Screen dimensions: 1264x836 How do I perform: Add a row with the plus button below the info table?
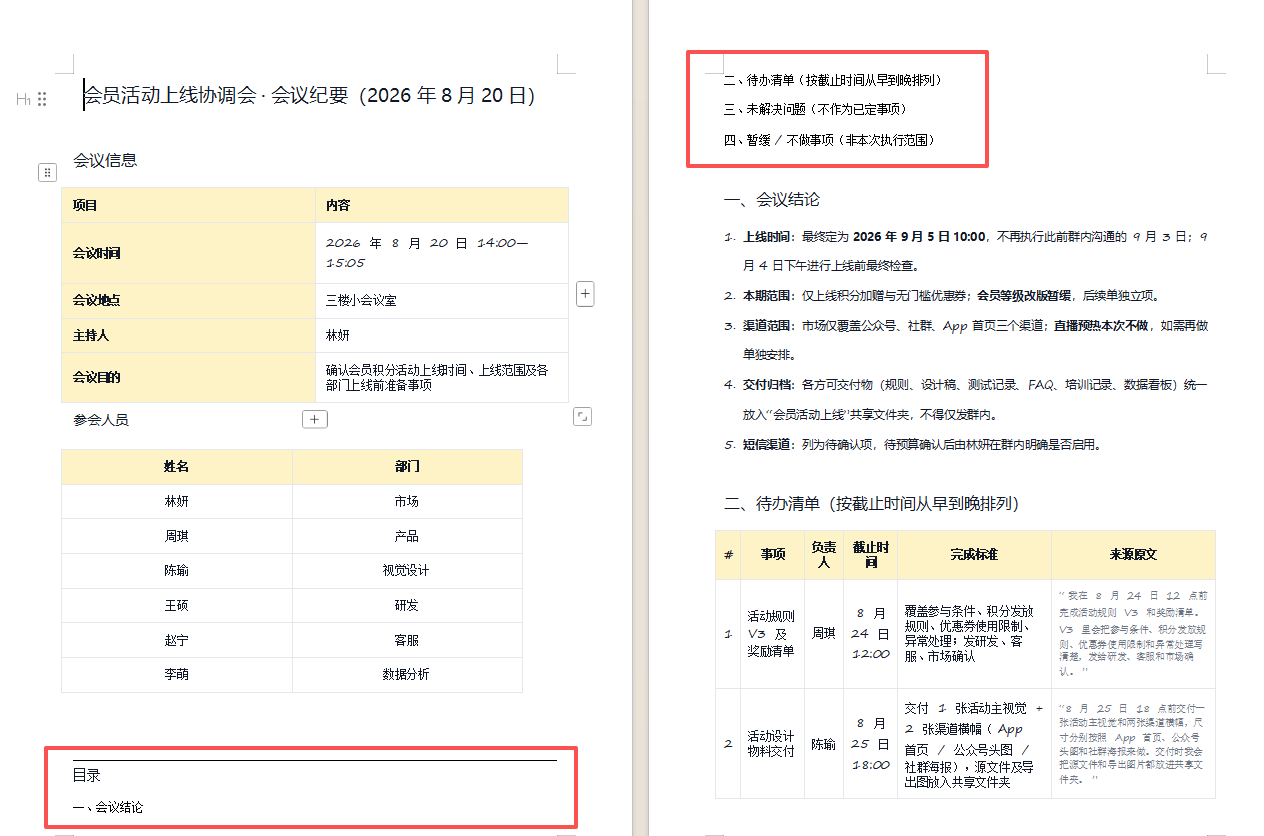click(x=314, y=419)
